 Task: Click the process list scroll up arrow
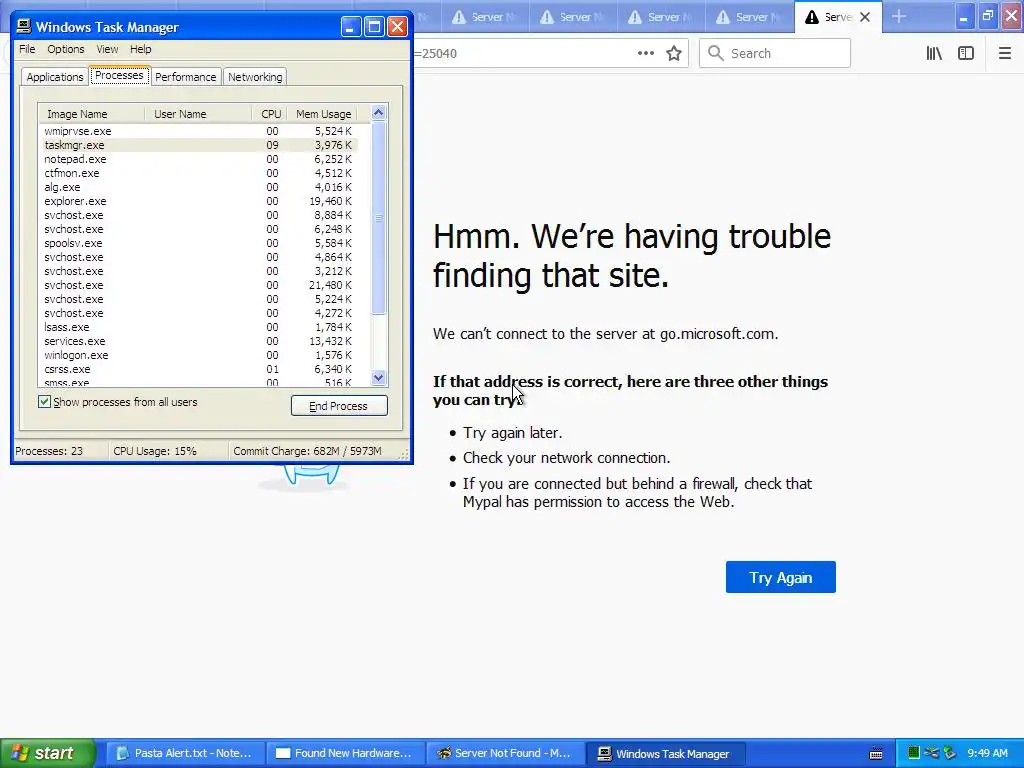378,113
